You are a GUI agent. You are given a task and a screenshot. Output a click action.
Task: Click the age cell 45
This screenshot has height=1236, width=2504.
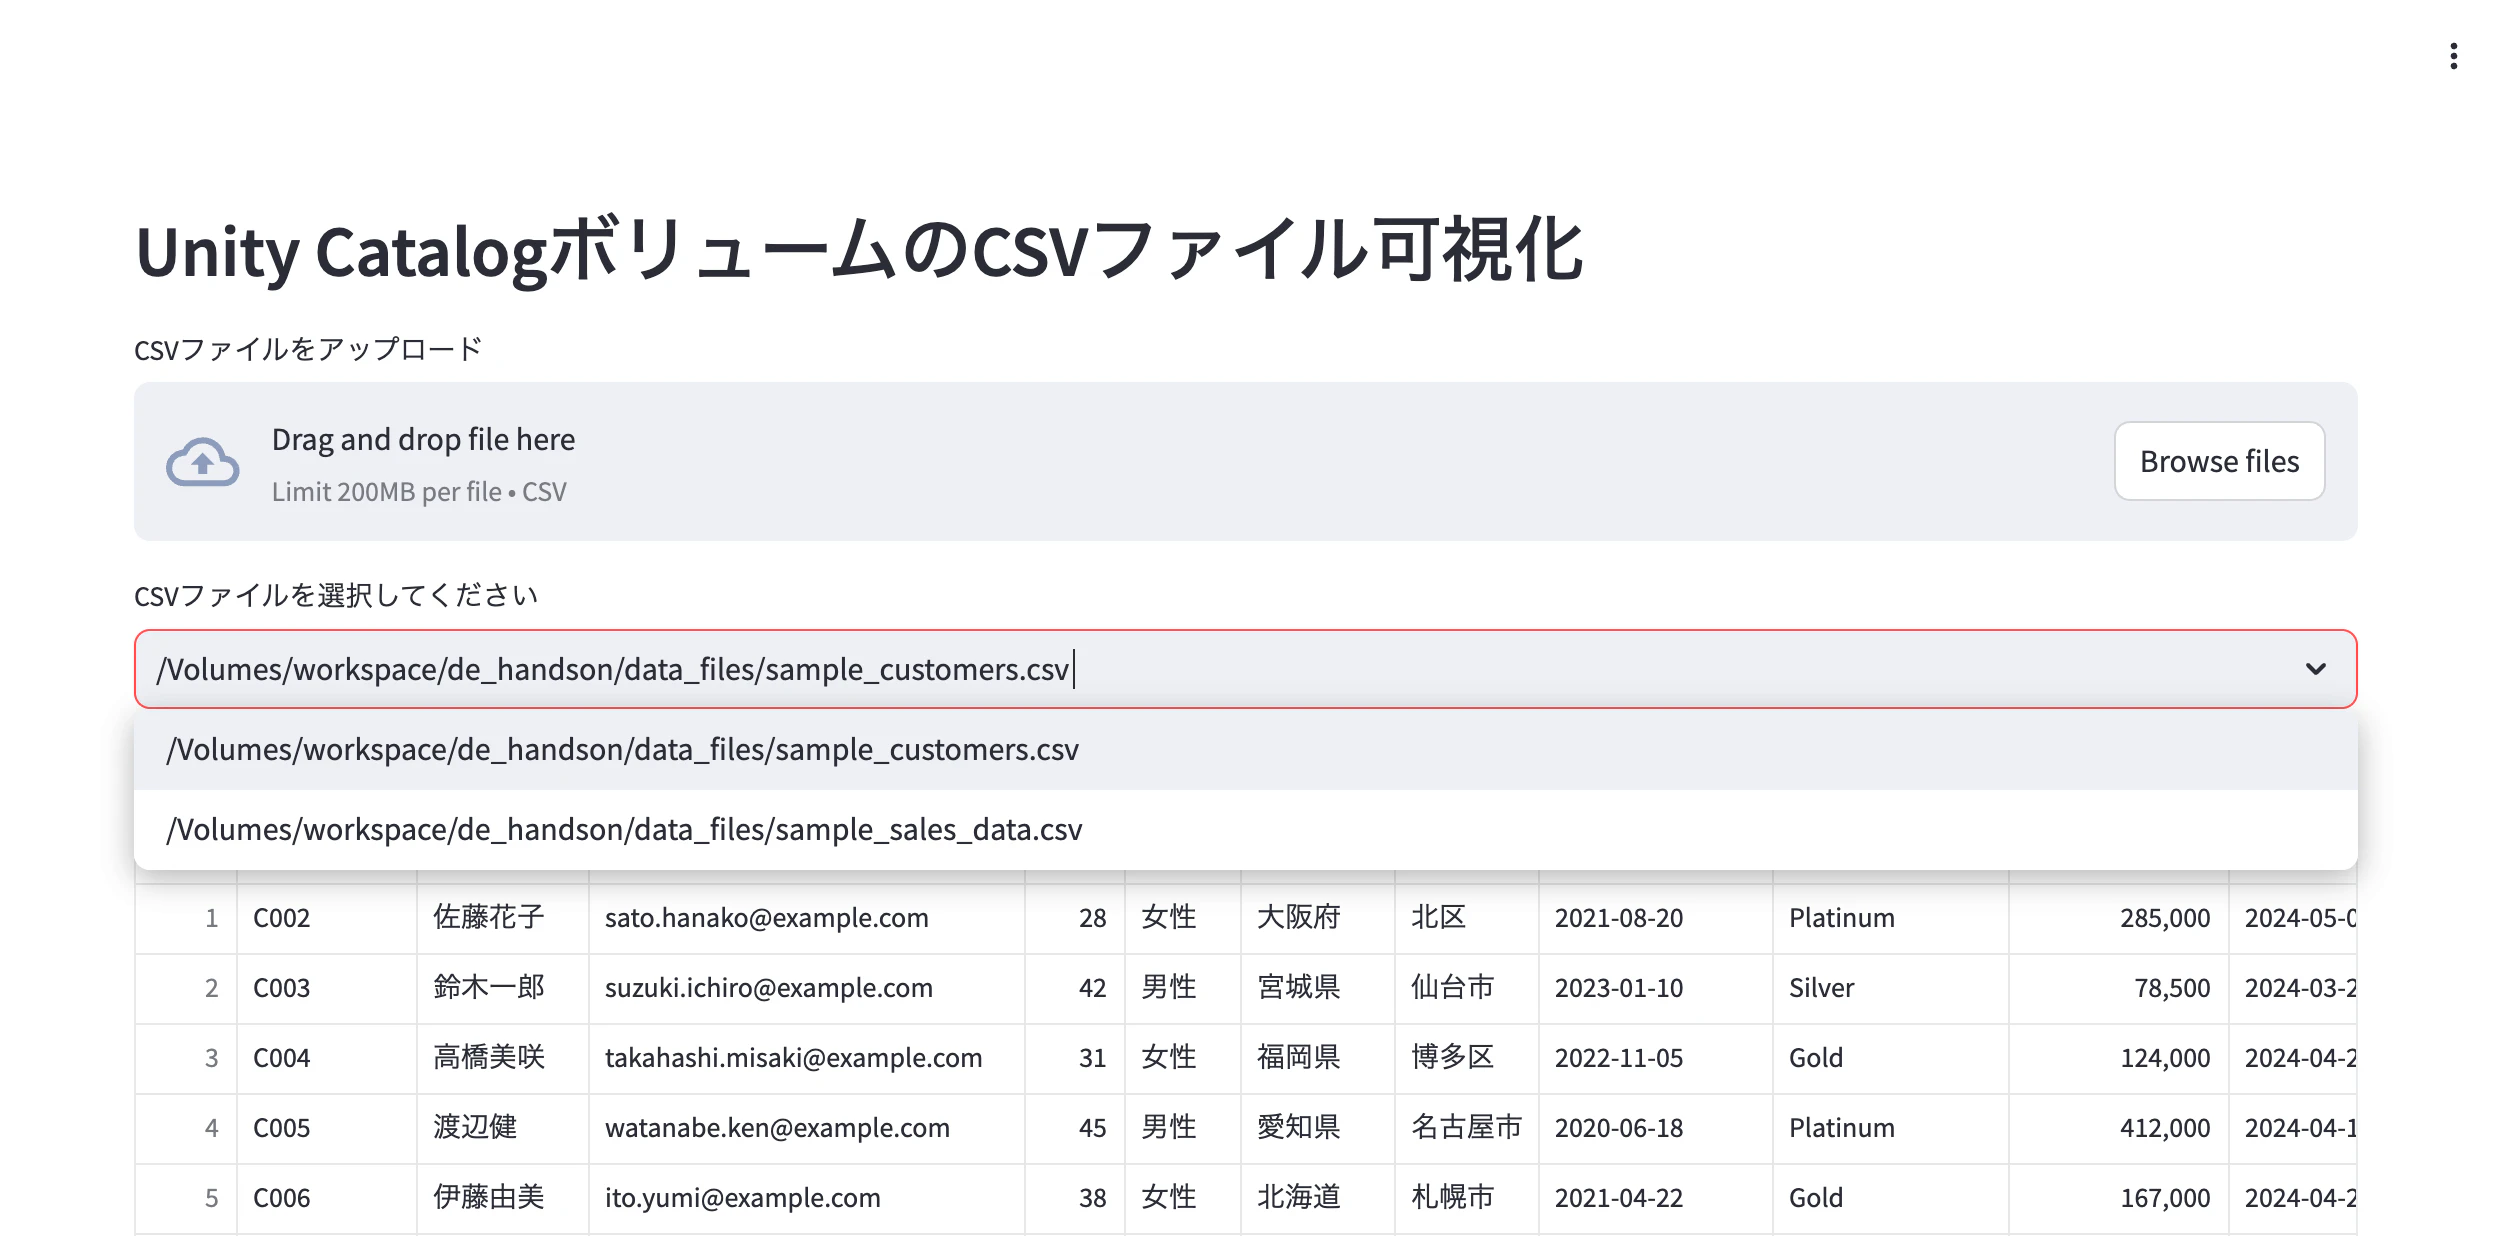point(1075,1128)
